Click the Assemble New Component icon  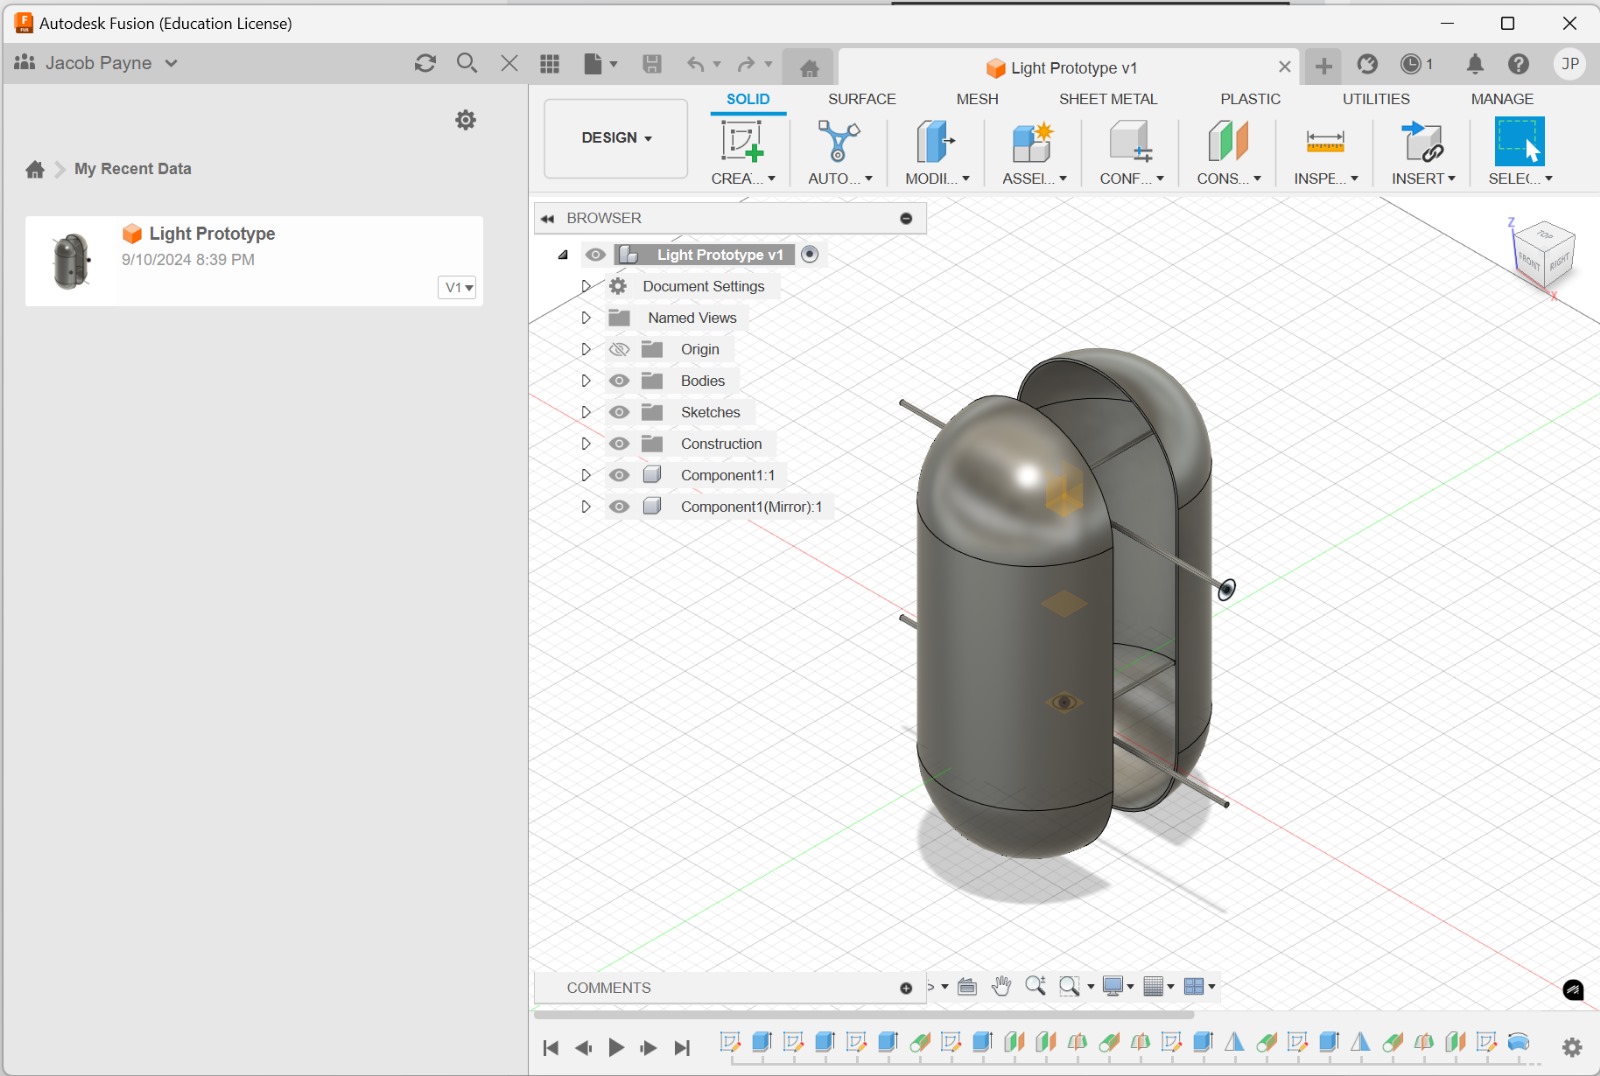click(x=1032, y=142)
